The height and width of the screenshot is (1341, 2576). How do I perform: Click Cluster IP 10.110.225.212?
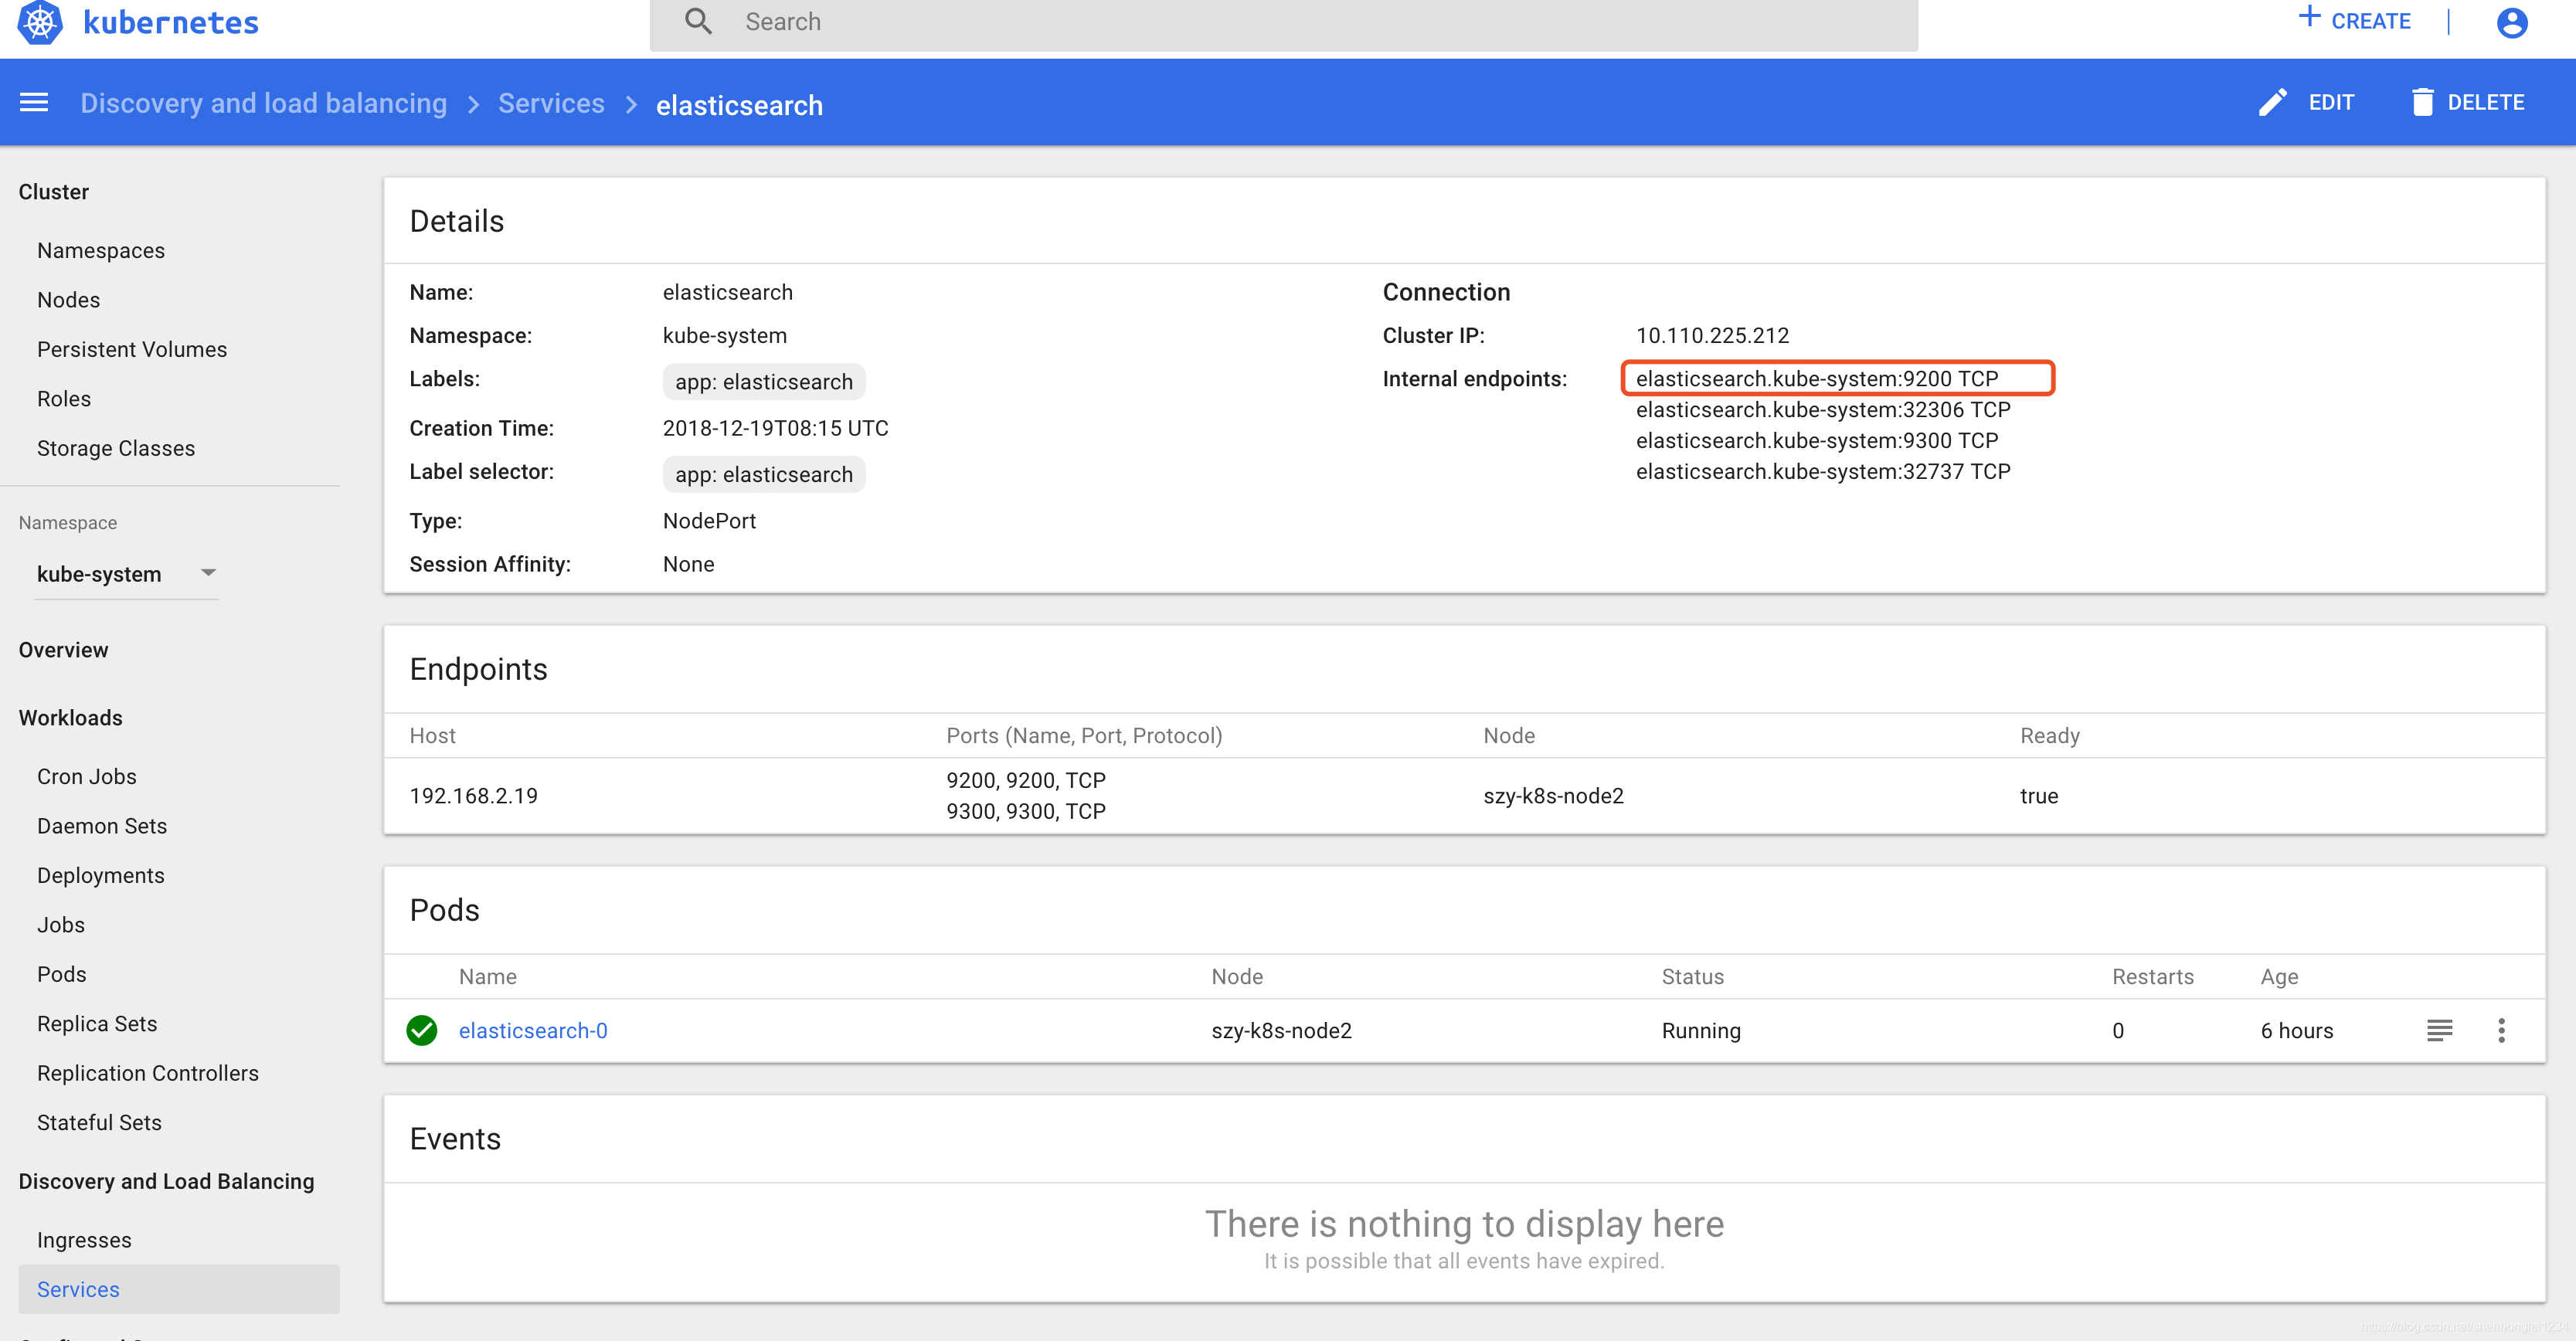tap(1712, 336)
